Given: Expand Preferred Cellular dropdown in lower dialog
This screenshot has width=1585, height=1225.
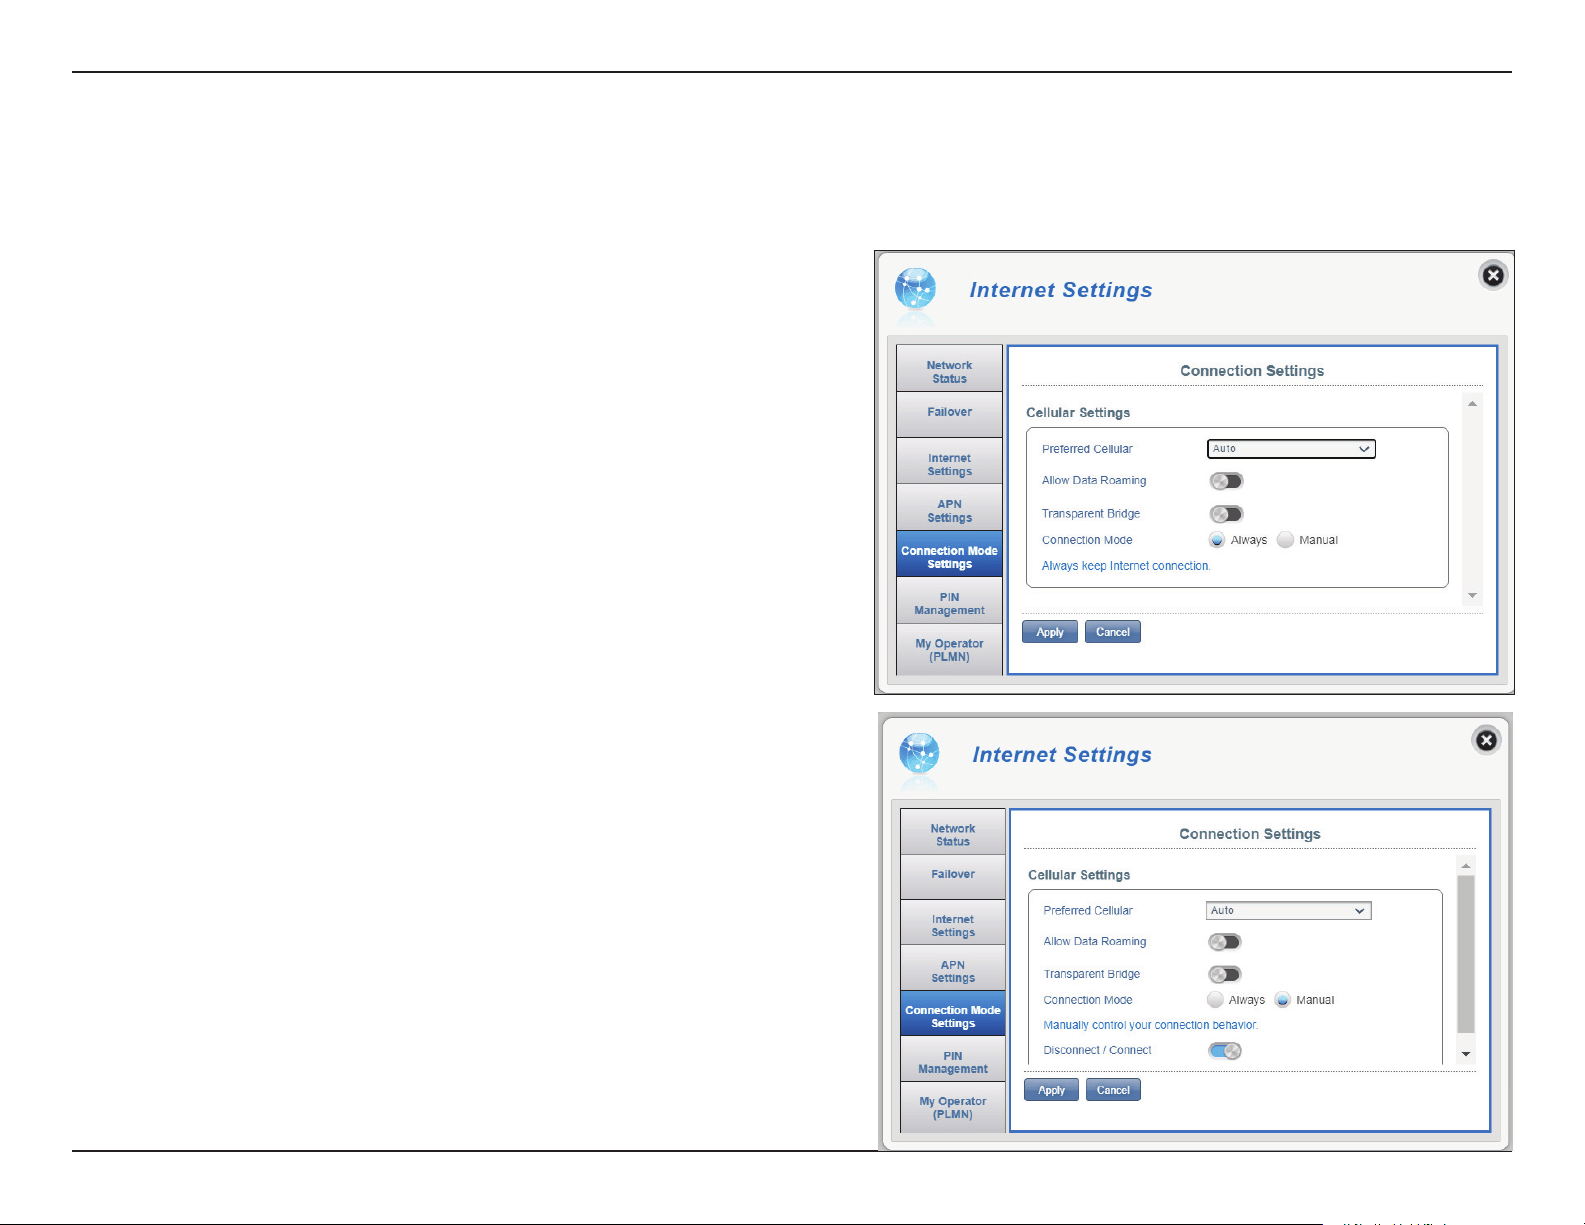Looking at the screenshot, I should click(1288, 910).
